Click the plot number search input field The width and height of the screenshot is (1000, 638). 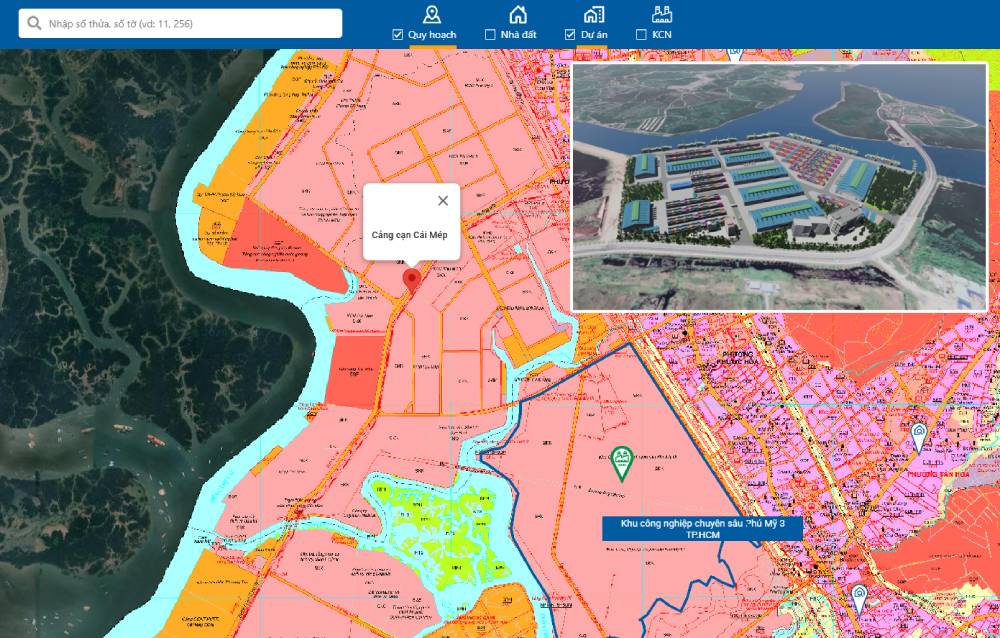tap(180, 22)
